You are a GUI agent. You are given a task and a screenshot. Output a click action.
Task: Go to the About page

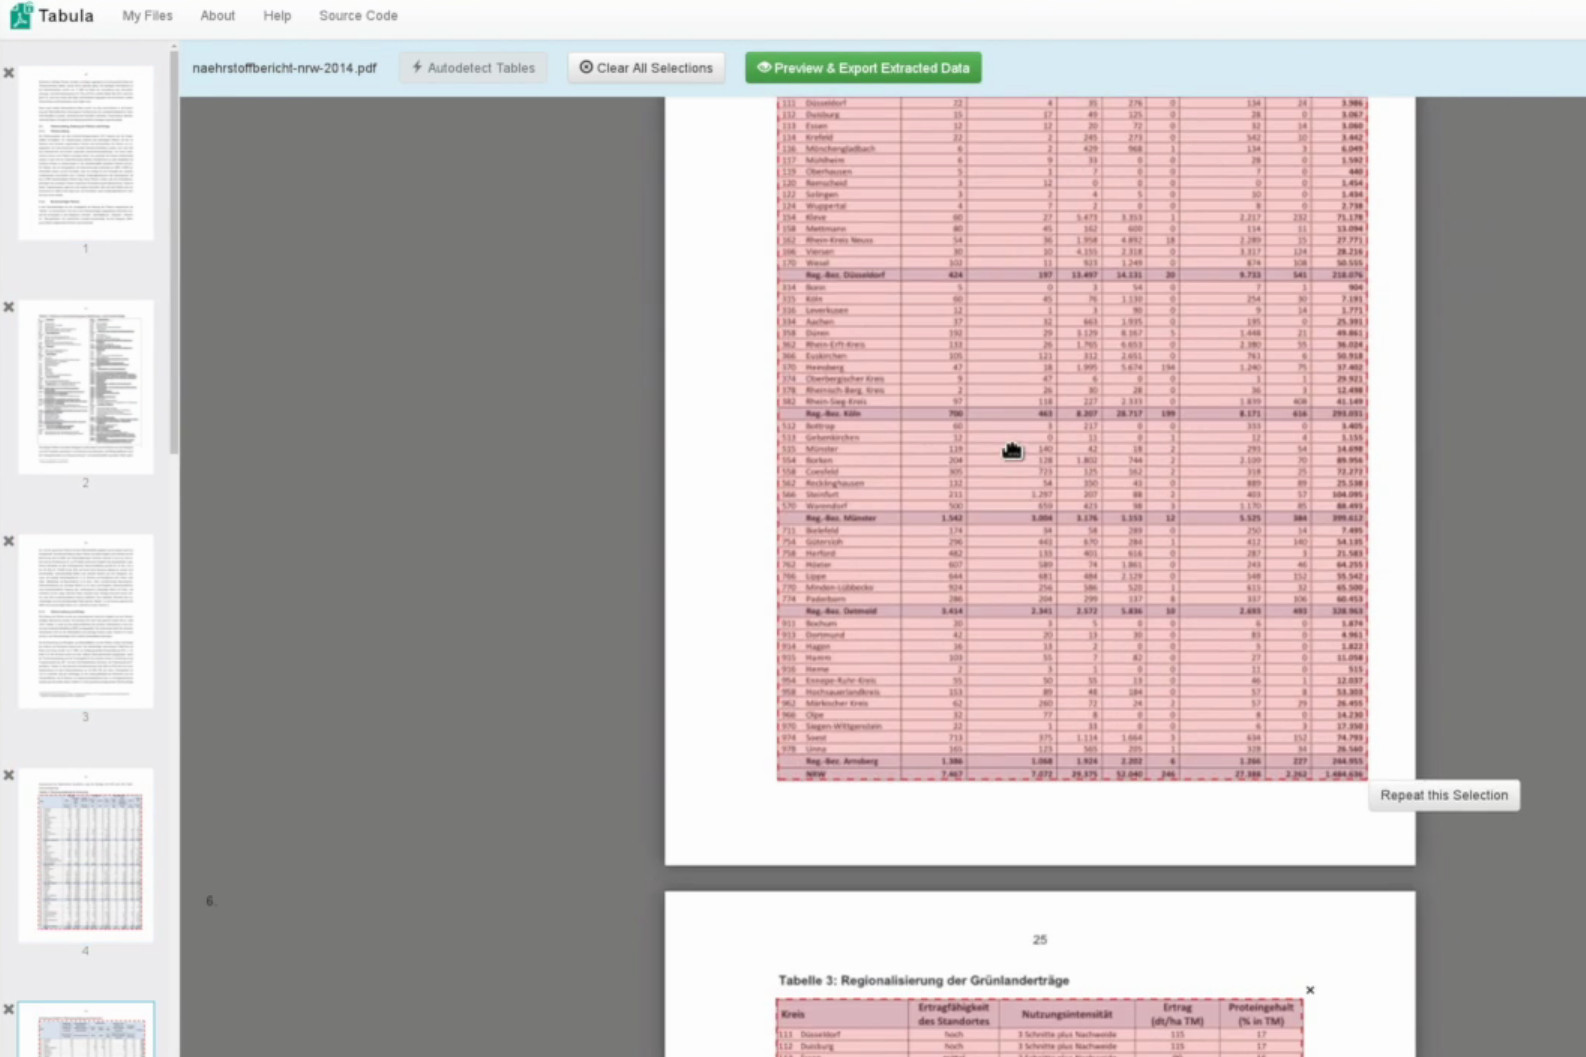(217, 16)
